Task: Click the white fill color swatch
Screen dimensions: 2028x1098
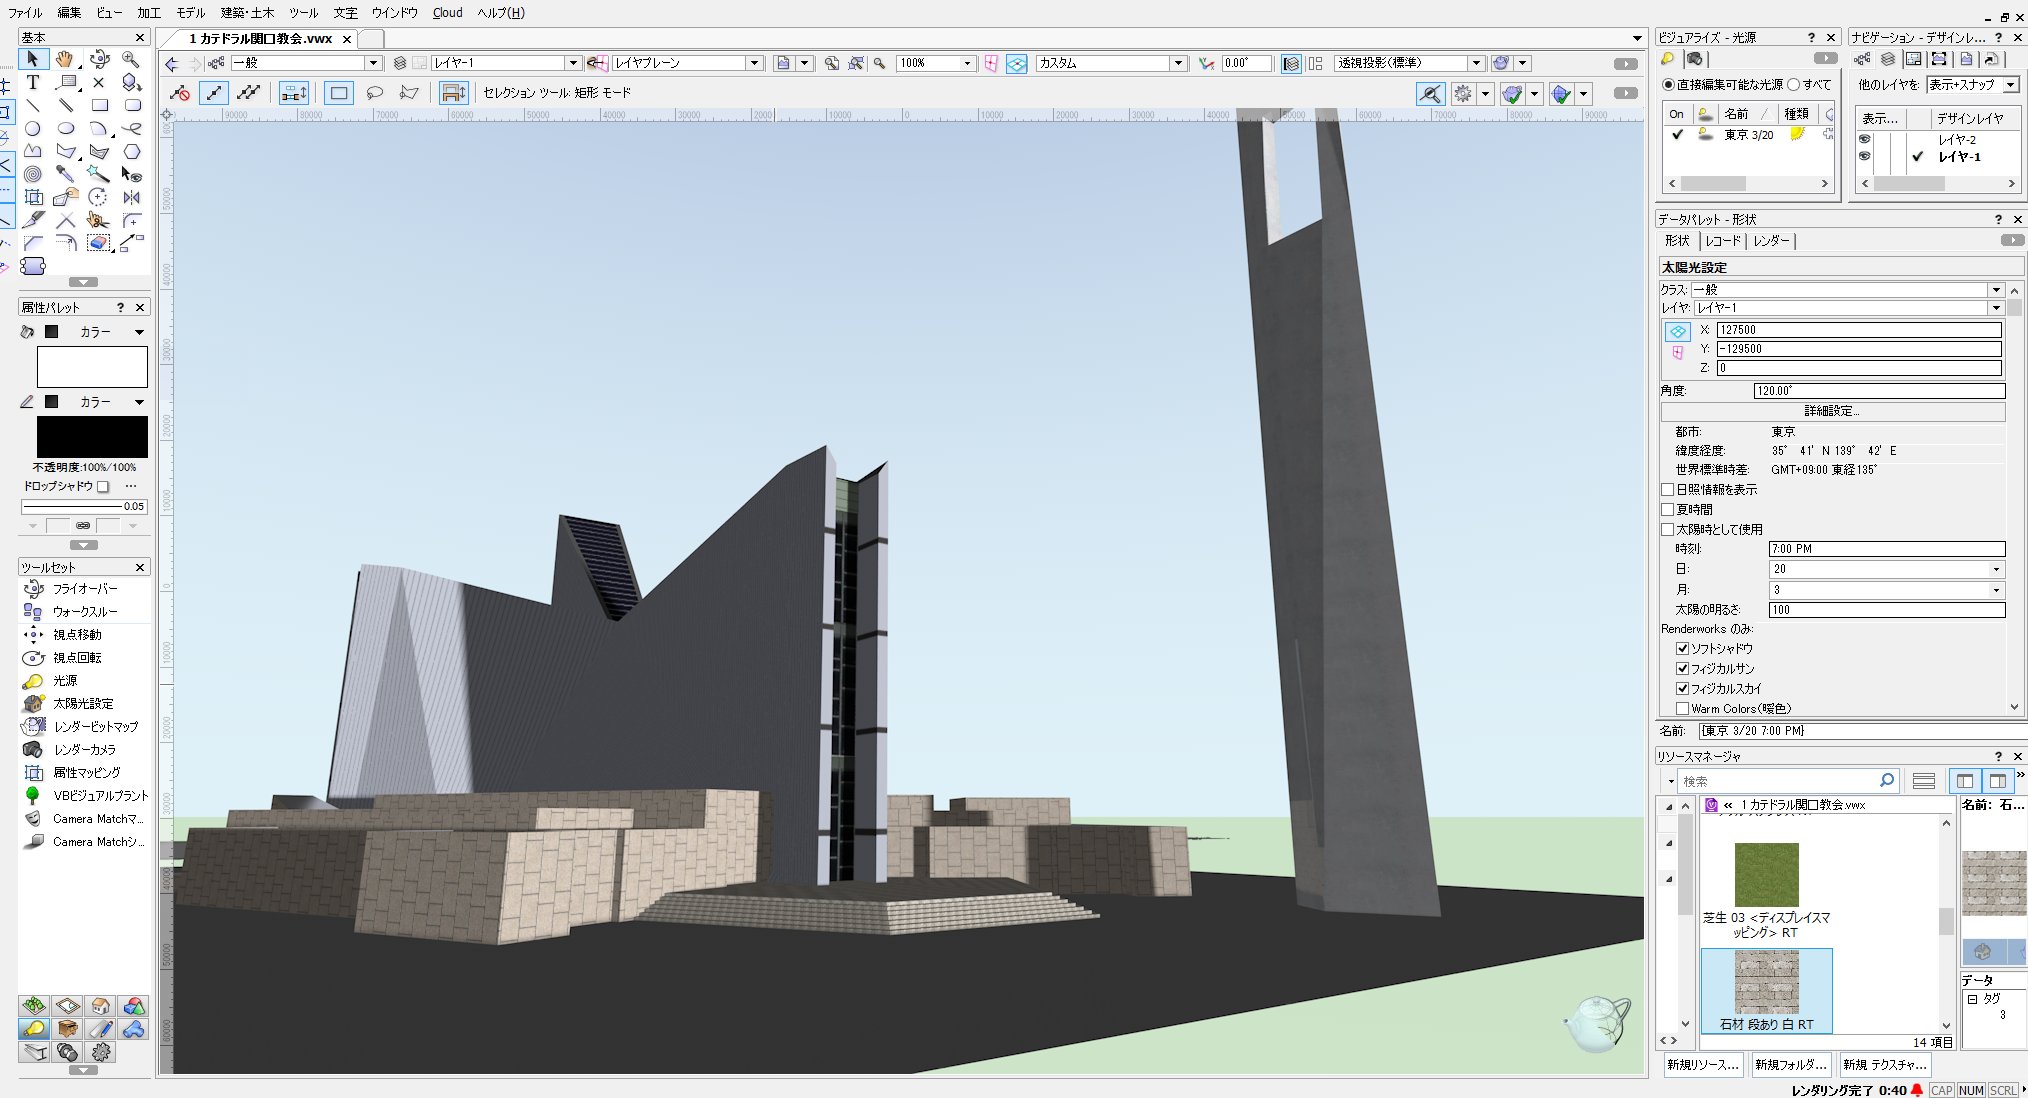Action: click(x=92, y=367)
